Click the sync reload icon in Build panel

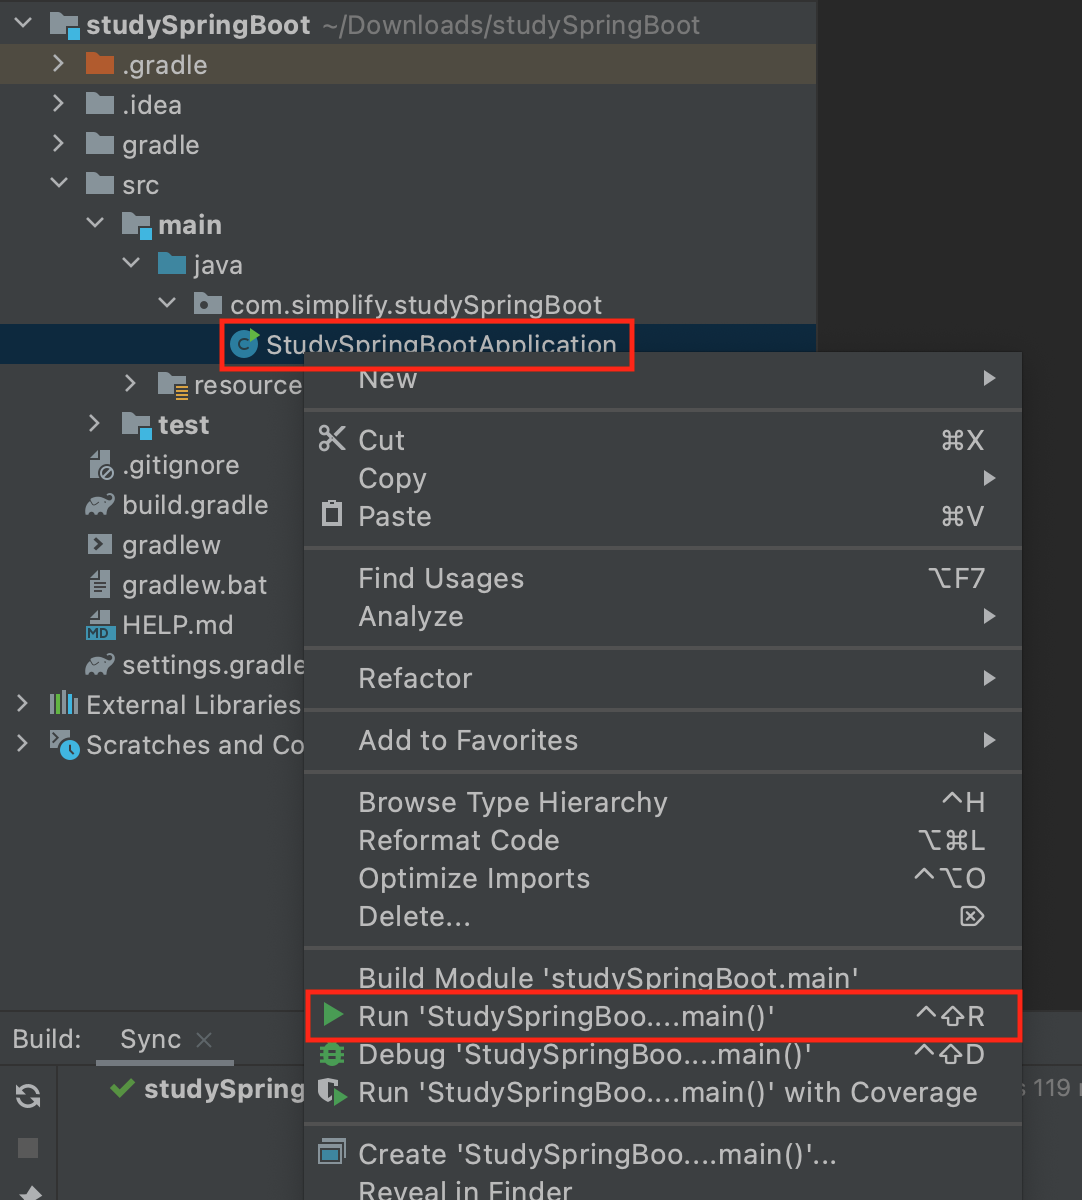28,1097
